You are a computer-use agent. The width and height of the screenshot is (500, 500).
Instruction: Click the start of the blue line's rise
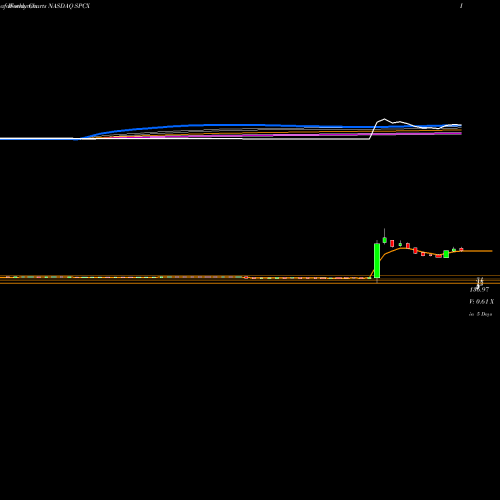[78, 139]
